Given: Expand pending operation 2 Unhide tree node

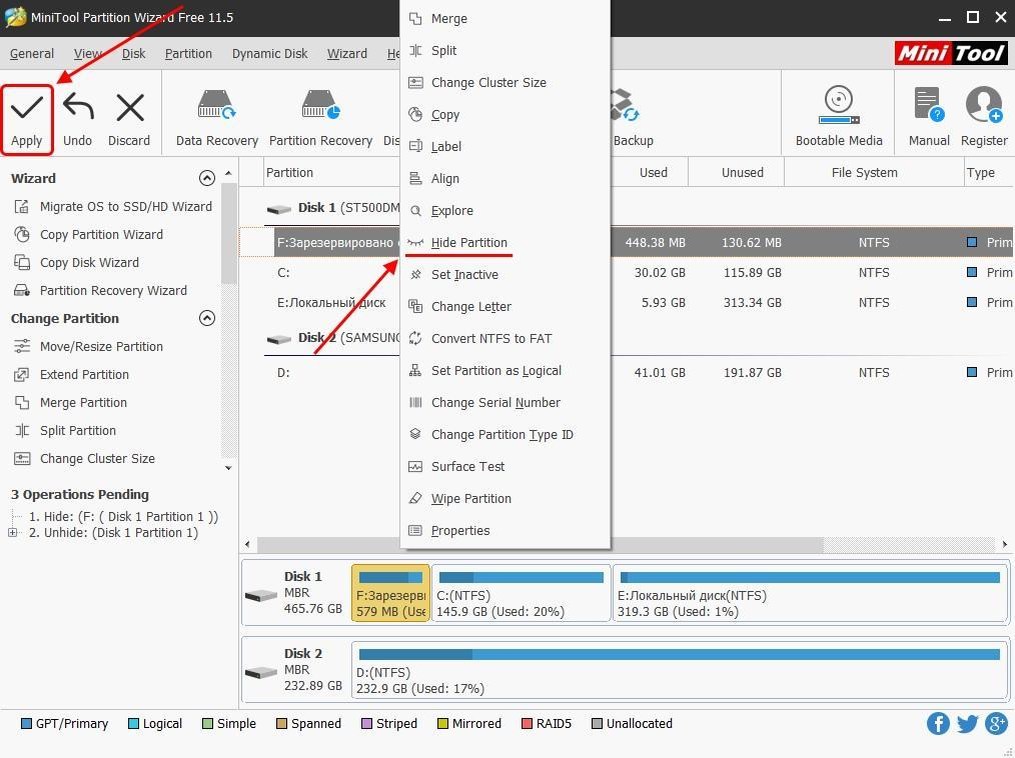Looking at the screenshot, I should [x=12, y=532].
